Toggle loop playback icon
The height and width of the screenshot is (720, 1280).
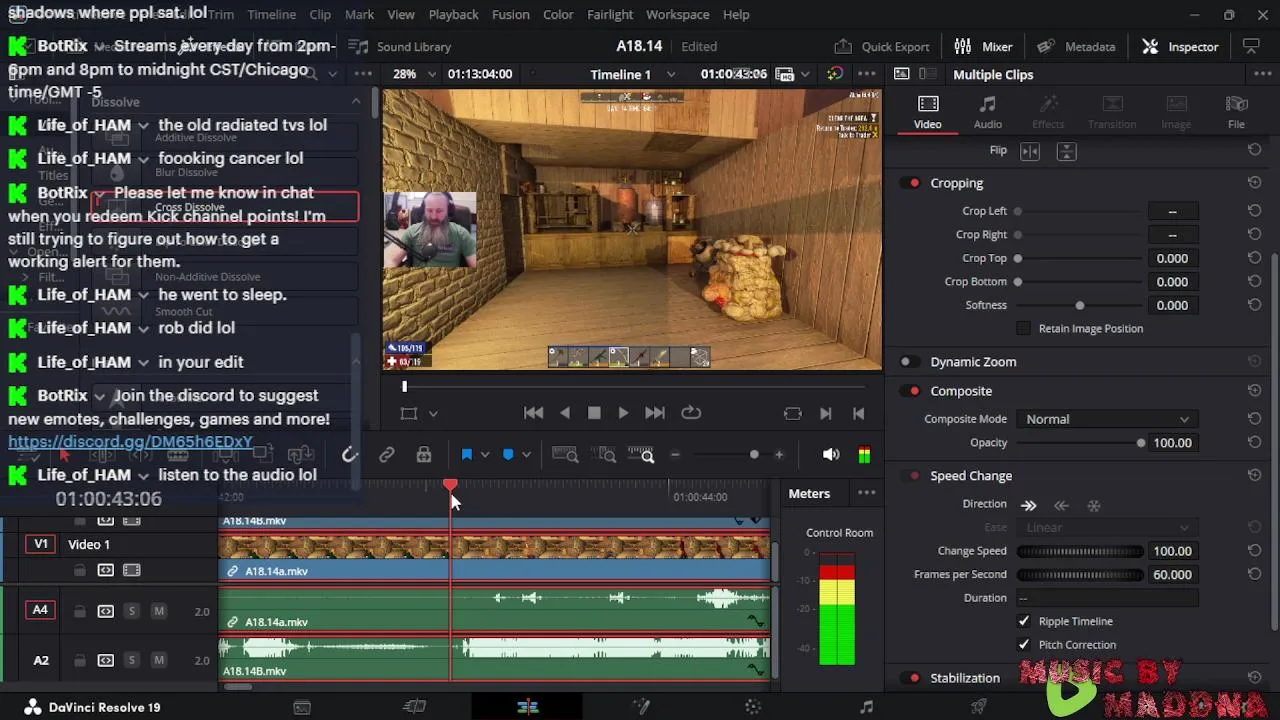(x=691, y=413)
